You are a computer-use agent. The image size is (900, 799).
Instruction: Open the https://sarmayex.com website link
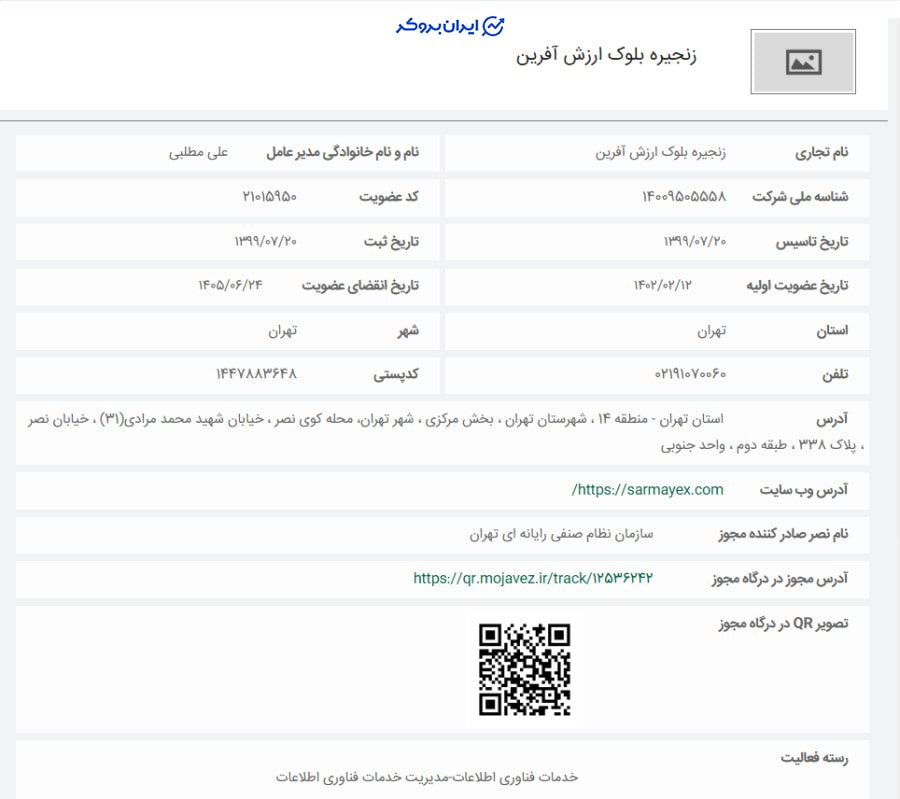click(647, 490)
